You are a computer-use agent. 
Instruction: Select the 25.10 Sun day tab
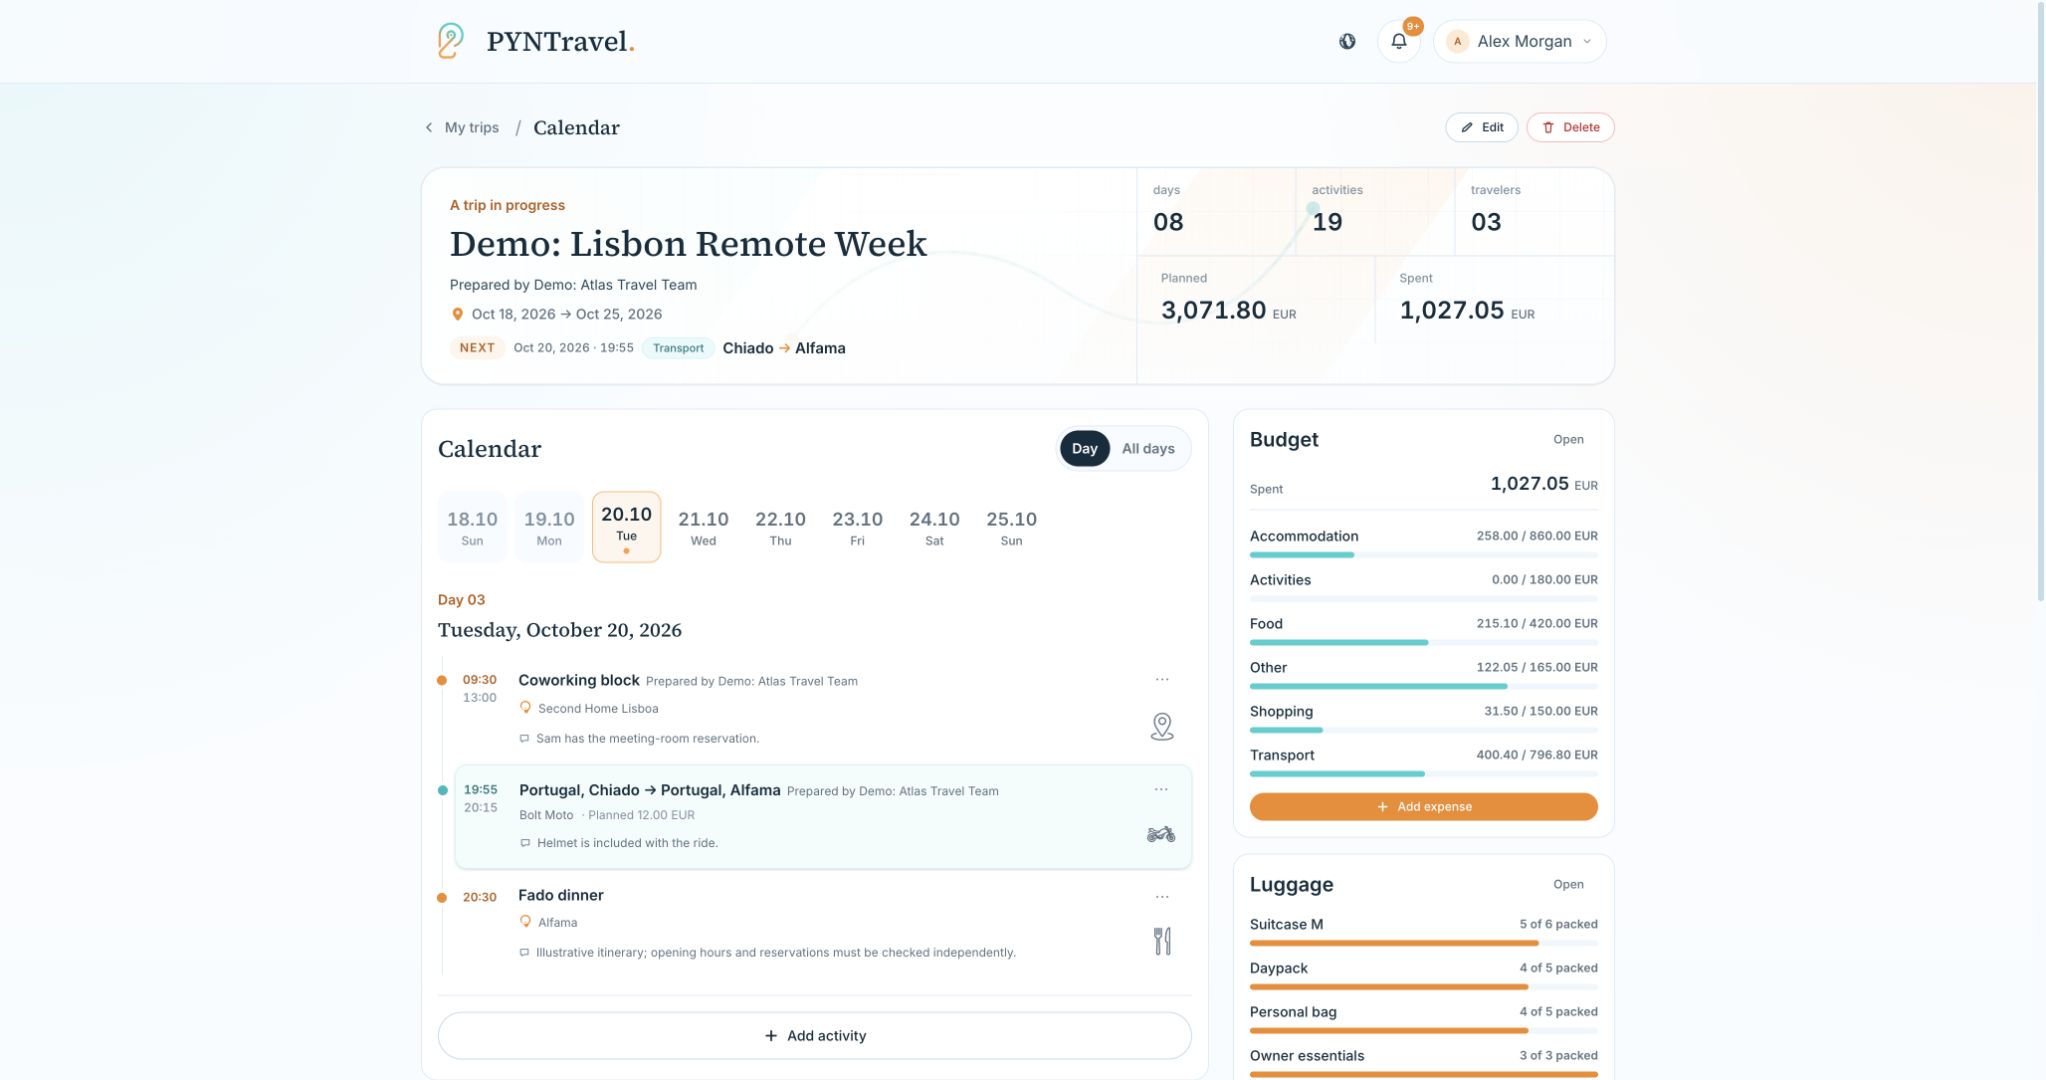click(1011, 527)
